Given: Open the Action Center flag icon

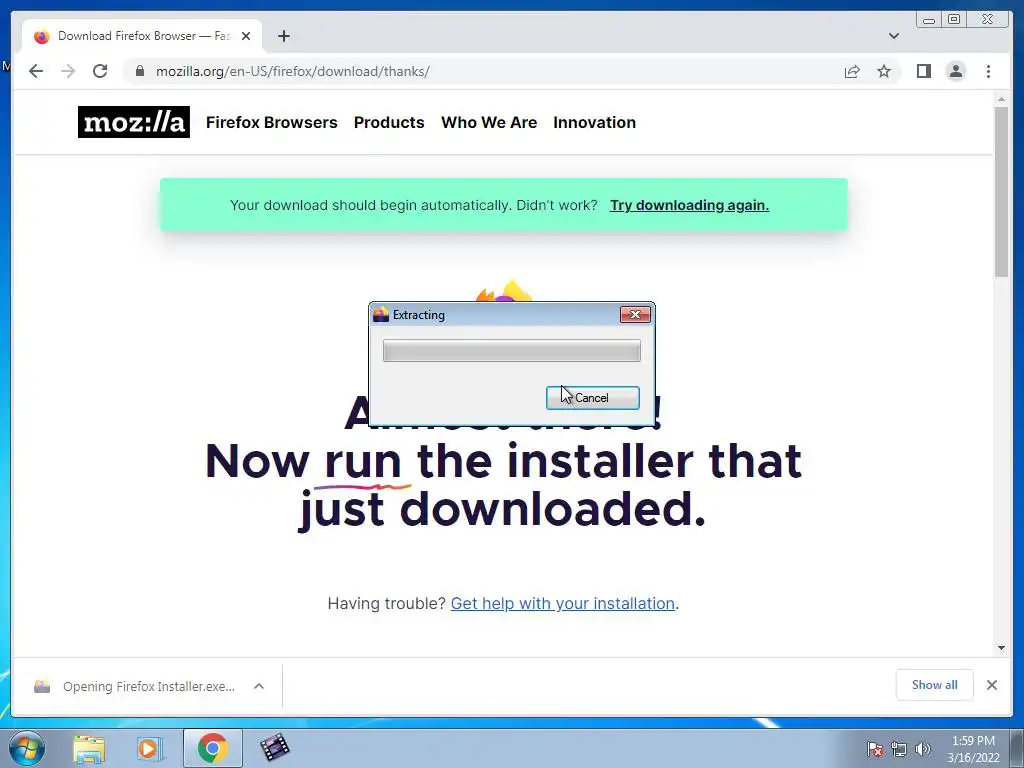Looking at the screenshot, I should click(874, 749).
